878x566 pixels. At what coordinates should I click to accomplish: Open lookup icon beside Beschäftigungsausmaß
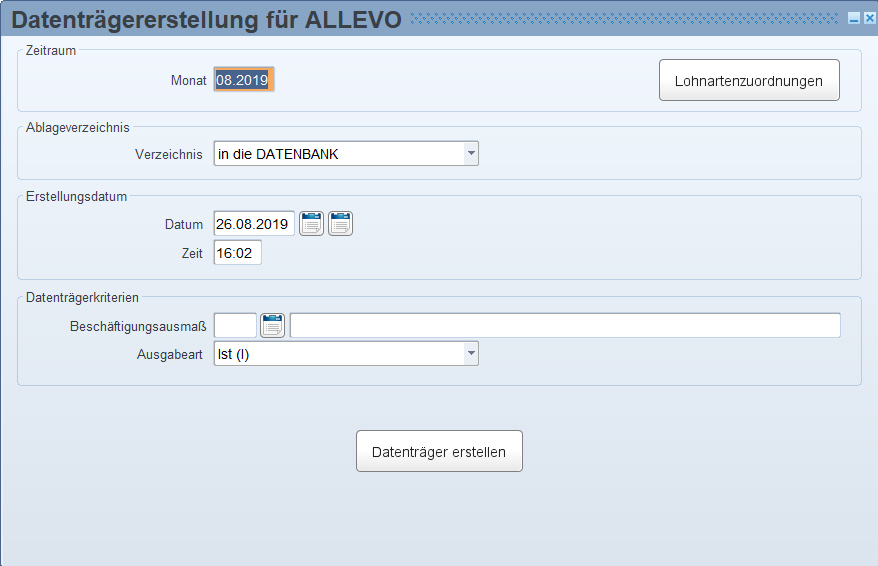tap(273, 326)
